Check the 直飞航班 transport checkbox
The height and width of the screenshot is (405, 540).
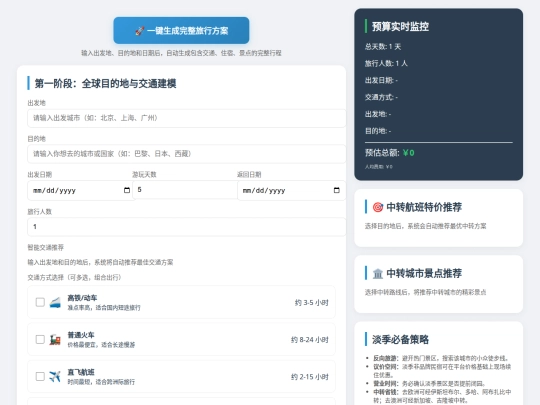point(40,376)
